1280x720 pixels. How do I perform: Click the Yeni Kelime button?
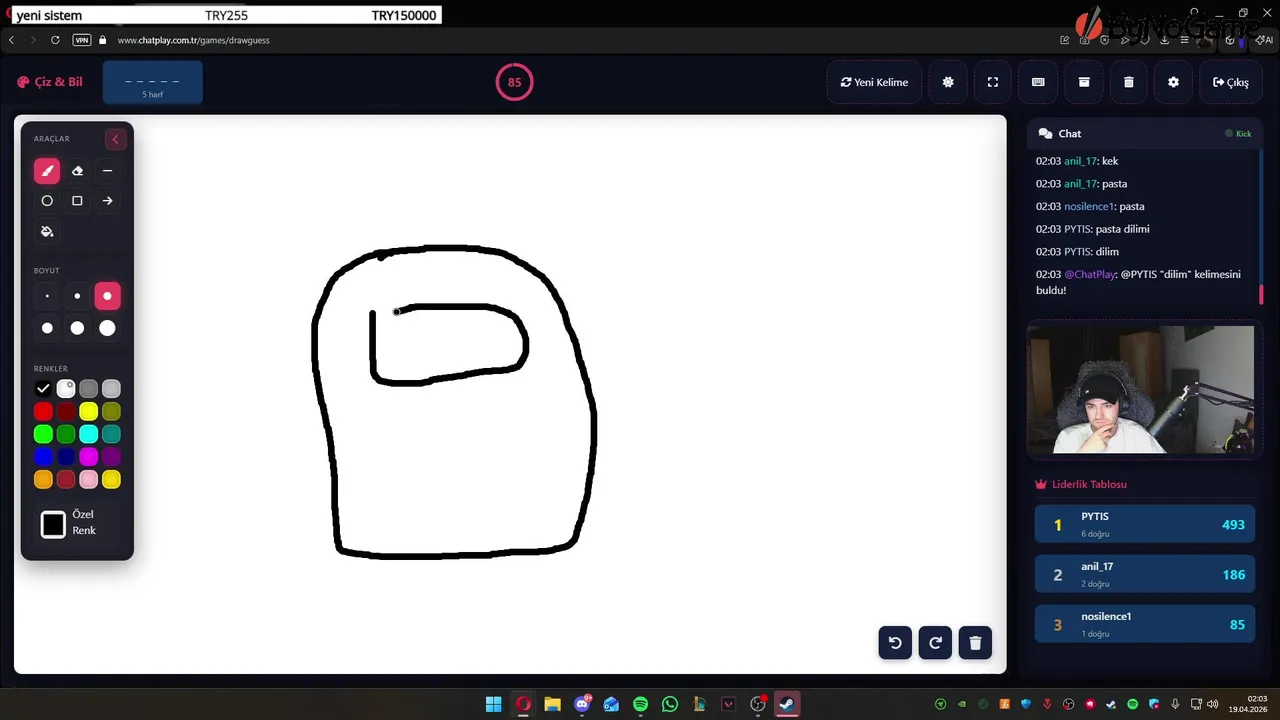874,82
